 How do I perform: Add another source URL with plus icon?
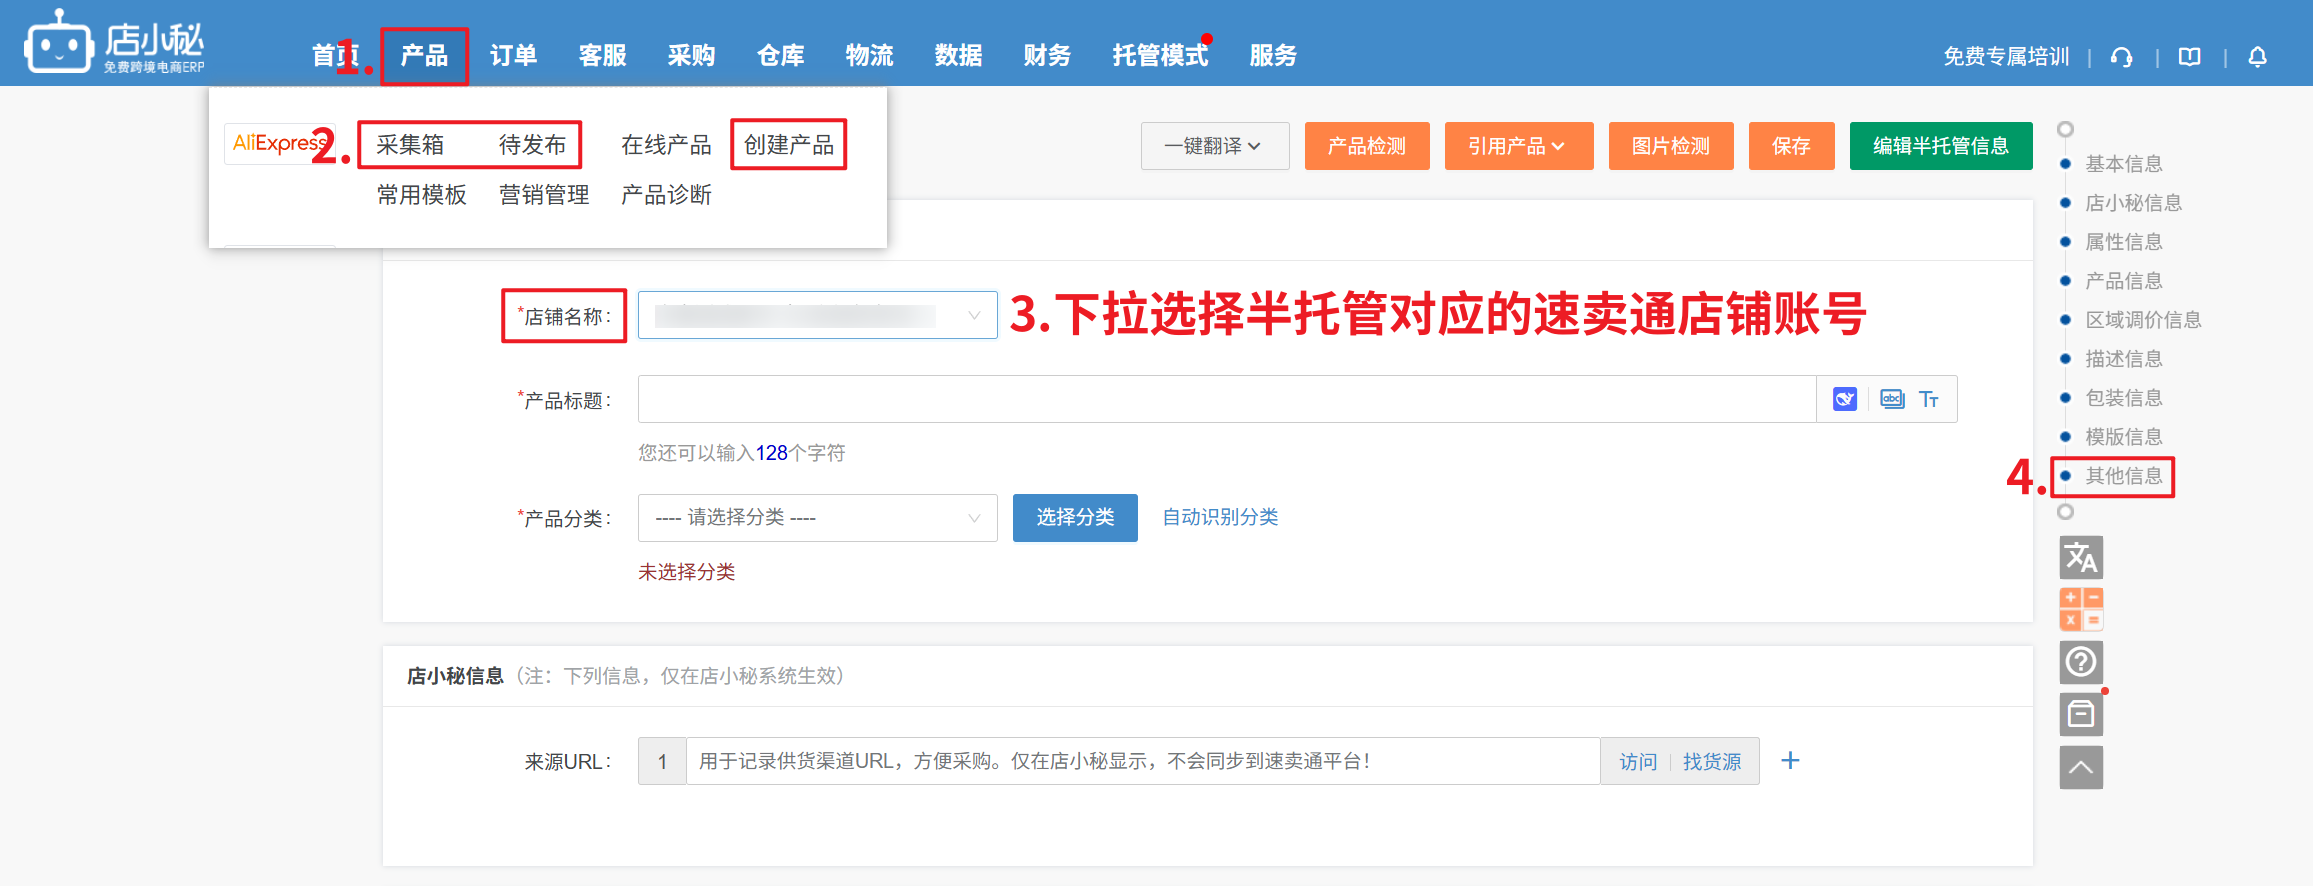[1790, 761]
